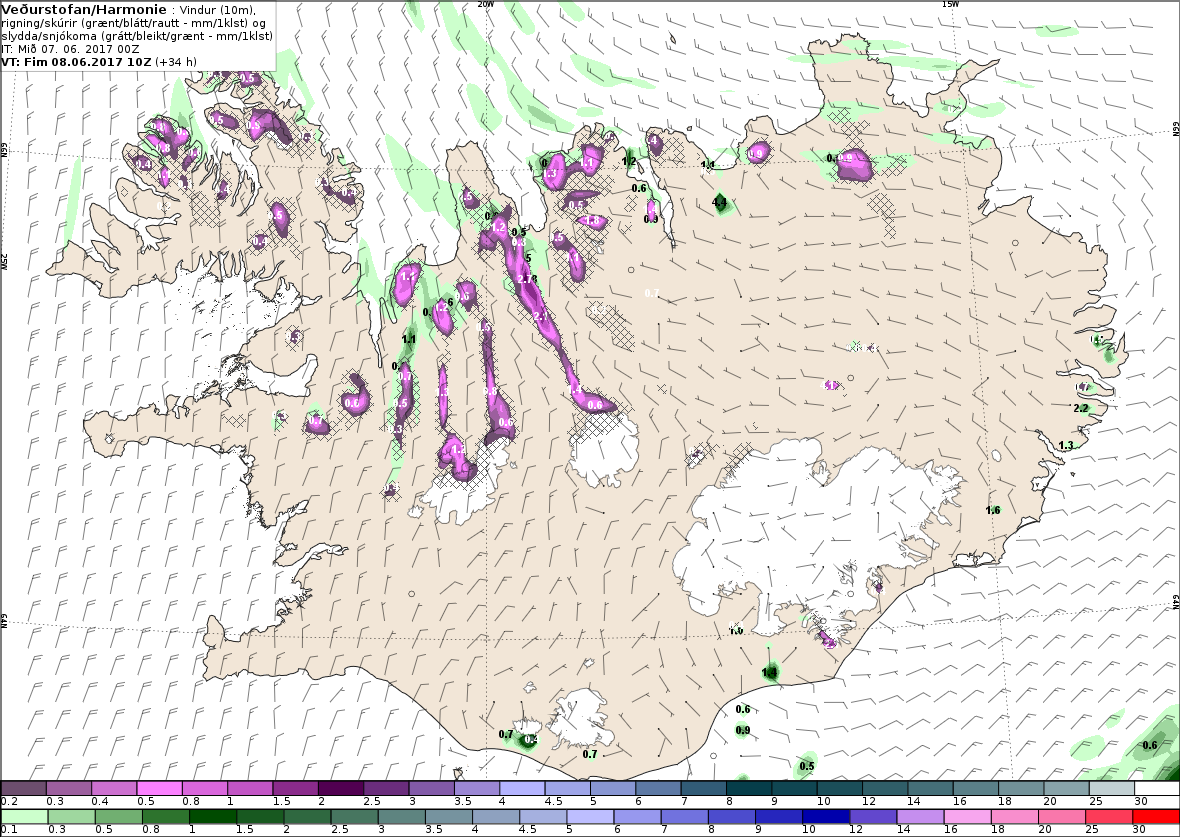Click the light pink 16 swatch in lower legend

click(967, 817)
